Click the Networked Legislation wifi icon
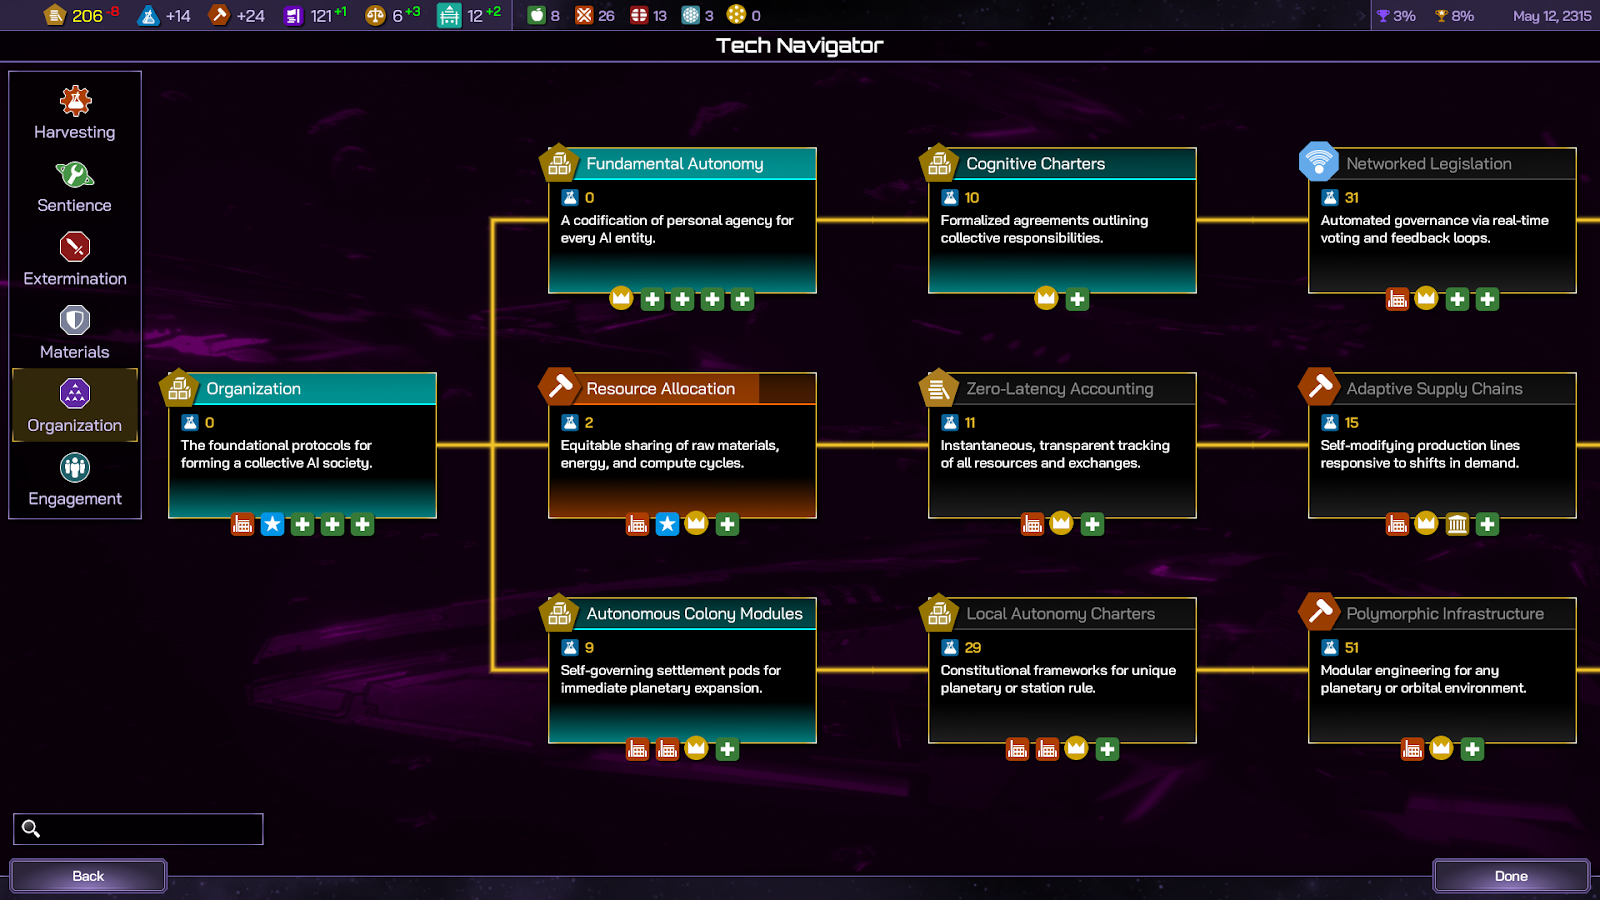Screen dimensions: 1600x900 [x=1319, y=161]
